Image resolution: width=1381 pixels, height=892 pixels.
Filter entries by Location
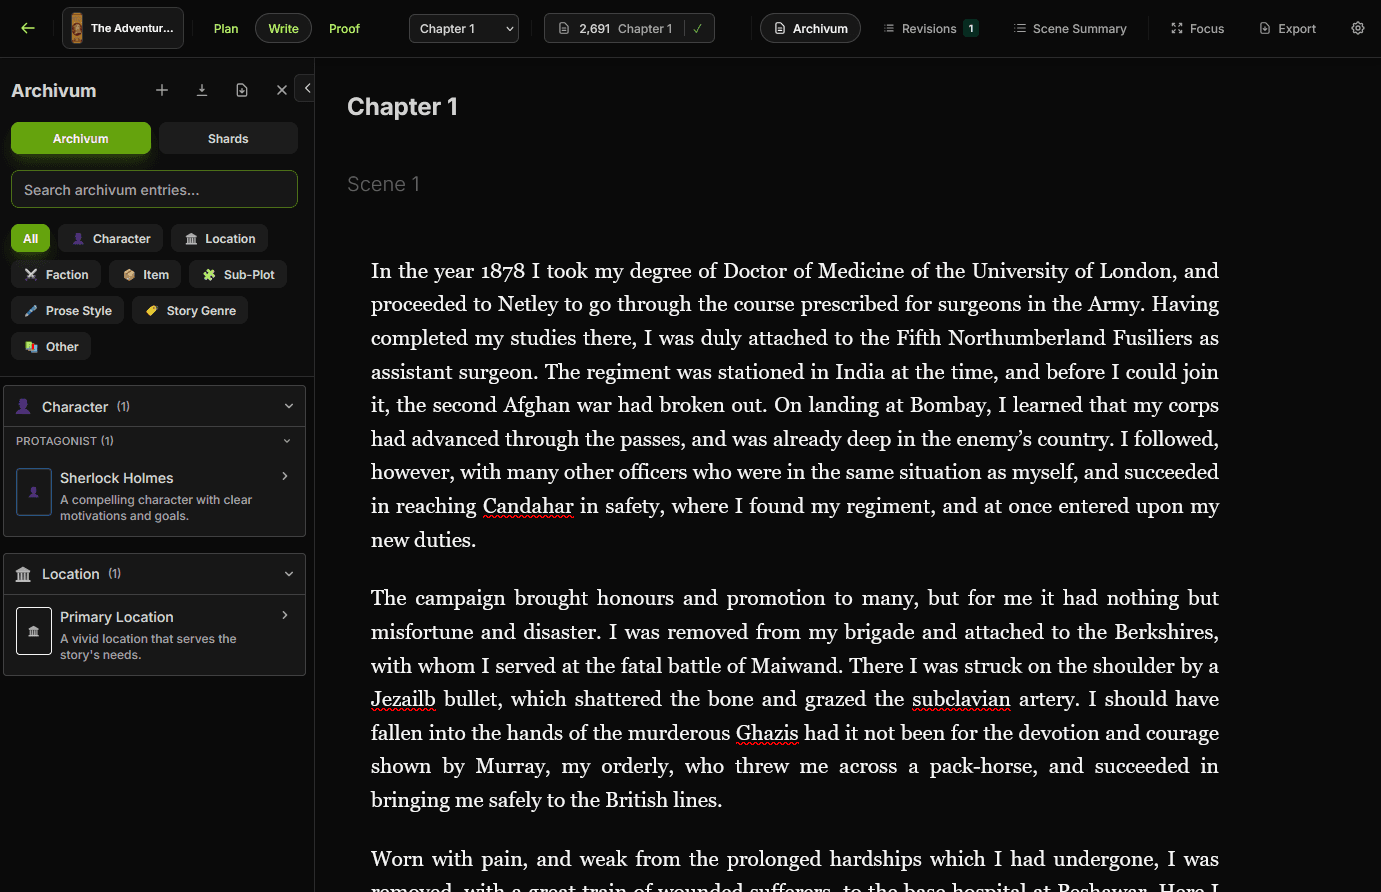pos(219,238)
